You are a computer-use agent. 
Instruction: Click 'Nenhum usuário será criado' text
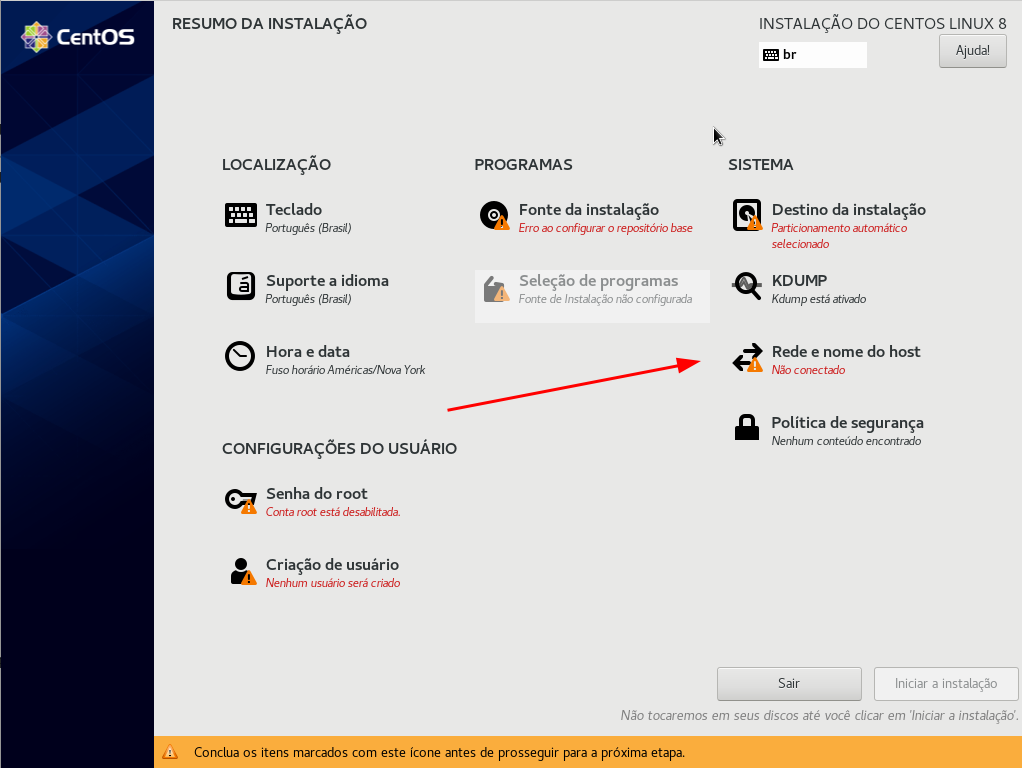pyautogui.click(x=333, y=583)
